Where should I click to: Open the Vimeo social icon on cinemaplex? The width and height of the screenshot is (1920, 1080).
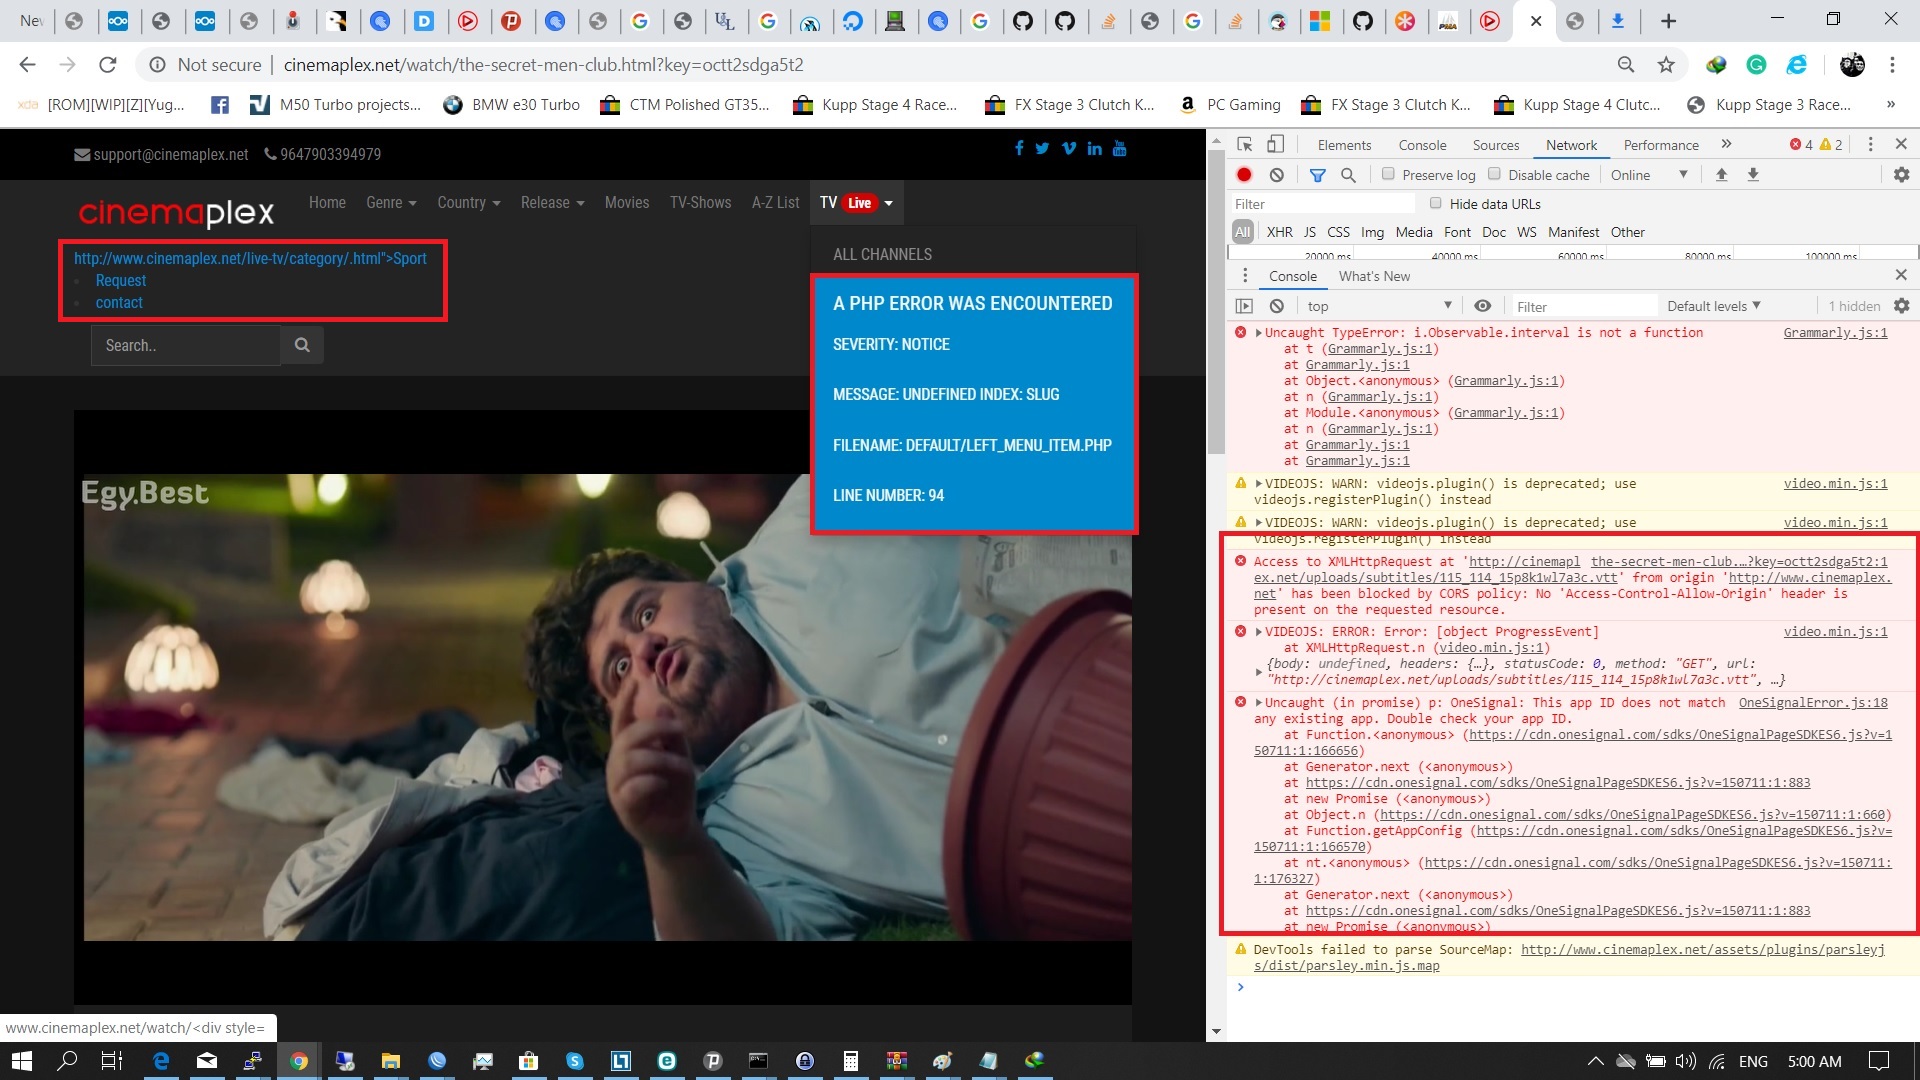coord(1069,148)
